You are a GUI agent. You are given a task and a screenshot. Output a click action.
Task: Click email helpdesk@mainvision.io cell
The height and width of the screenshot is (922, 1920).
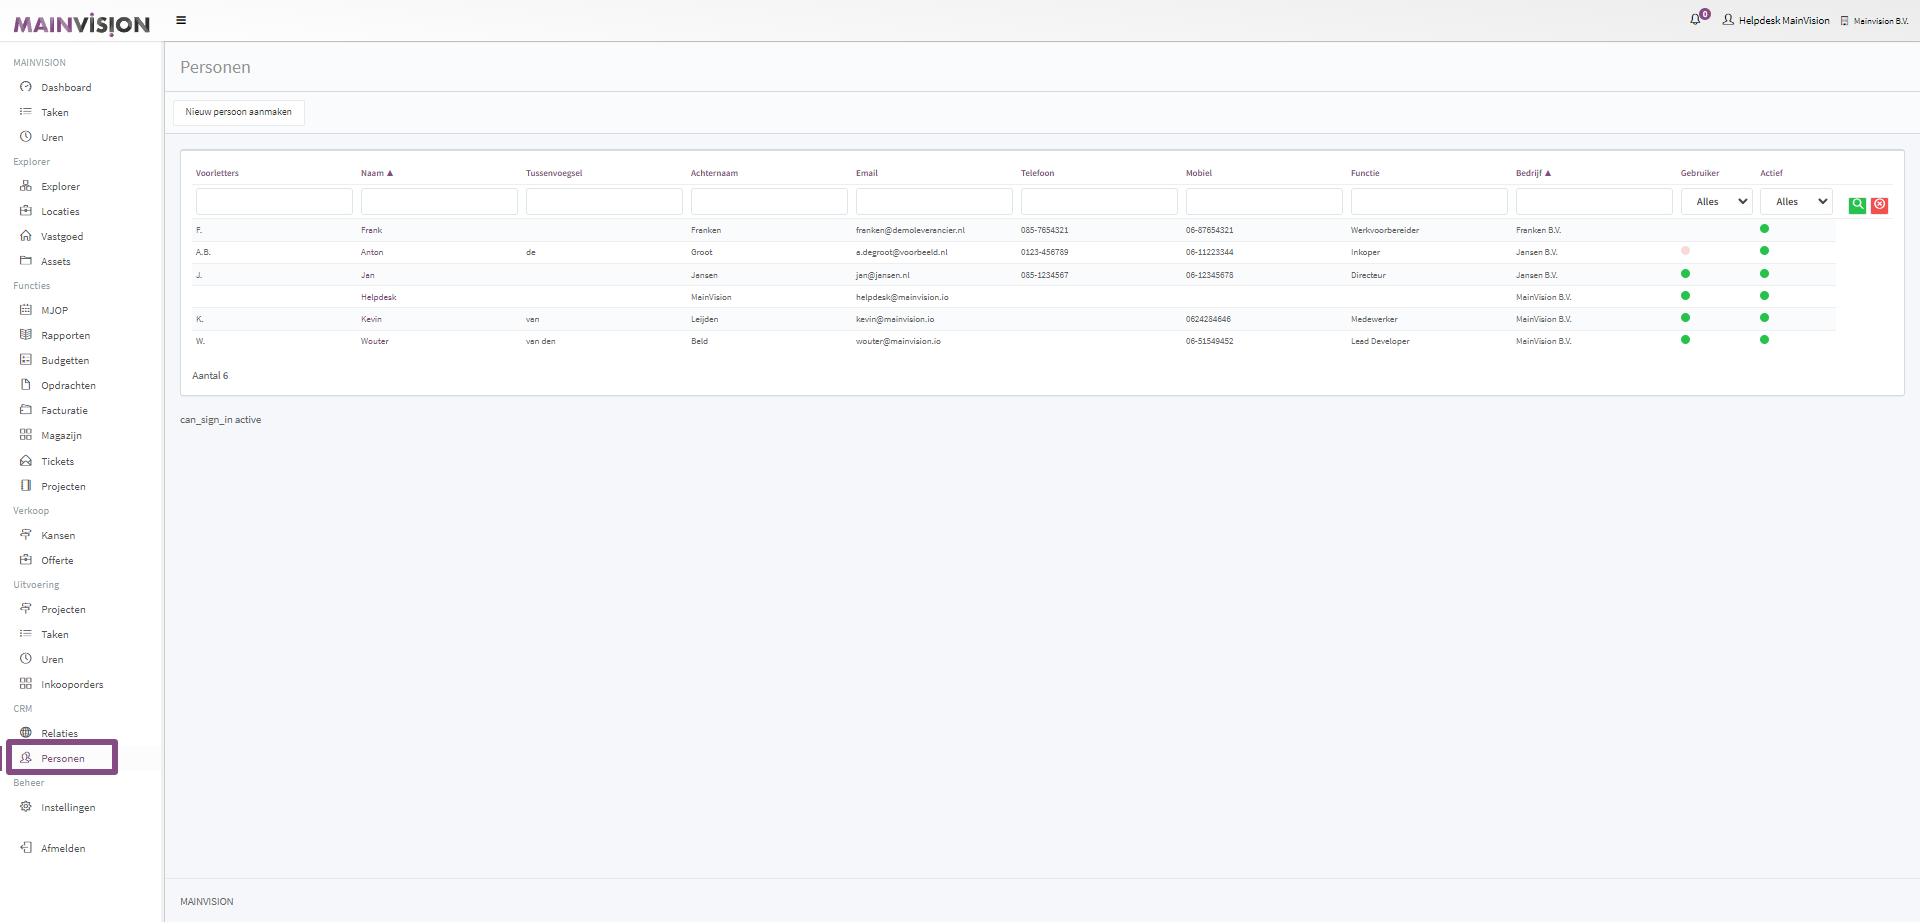click(x=902, y=297)
